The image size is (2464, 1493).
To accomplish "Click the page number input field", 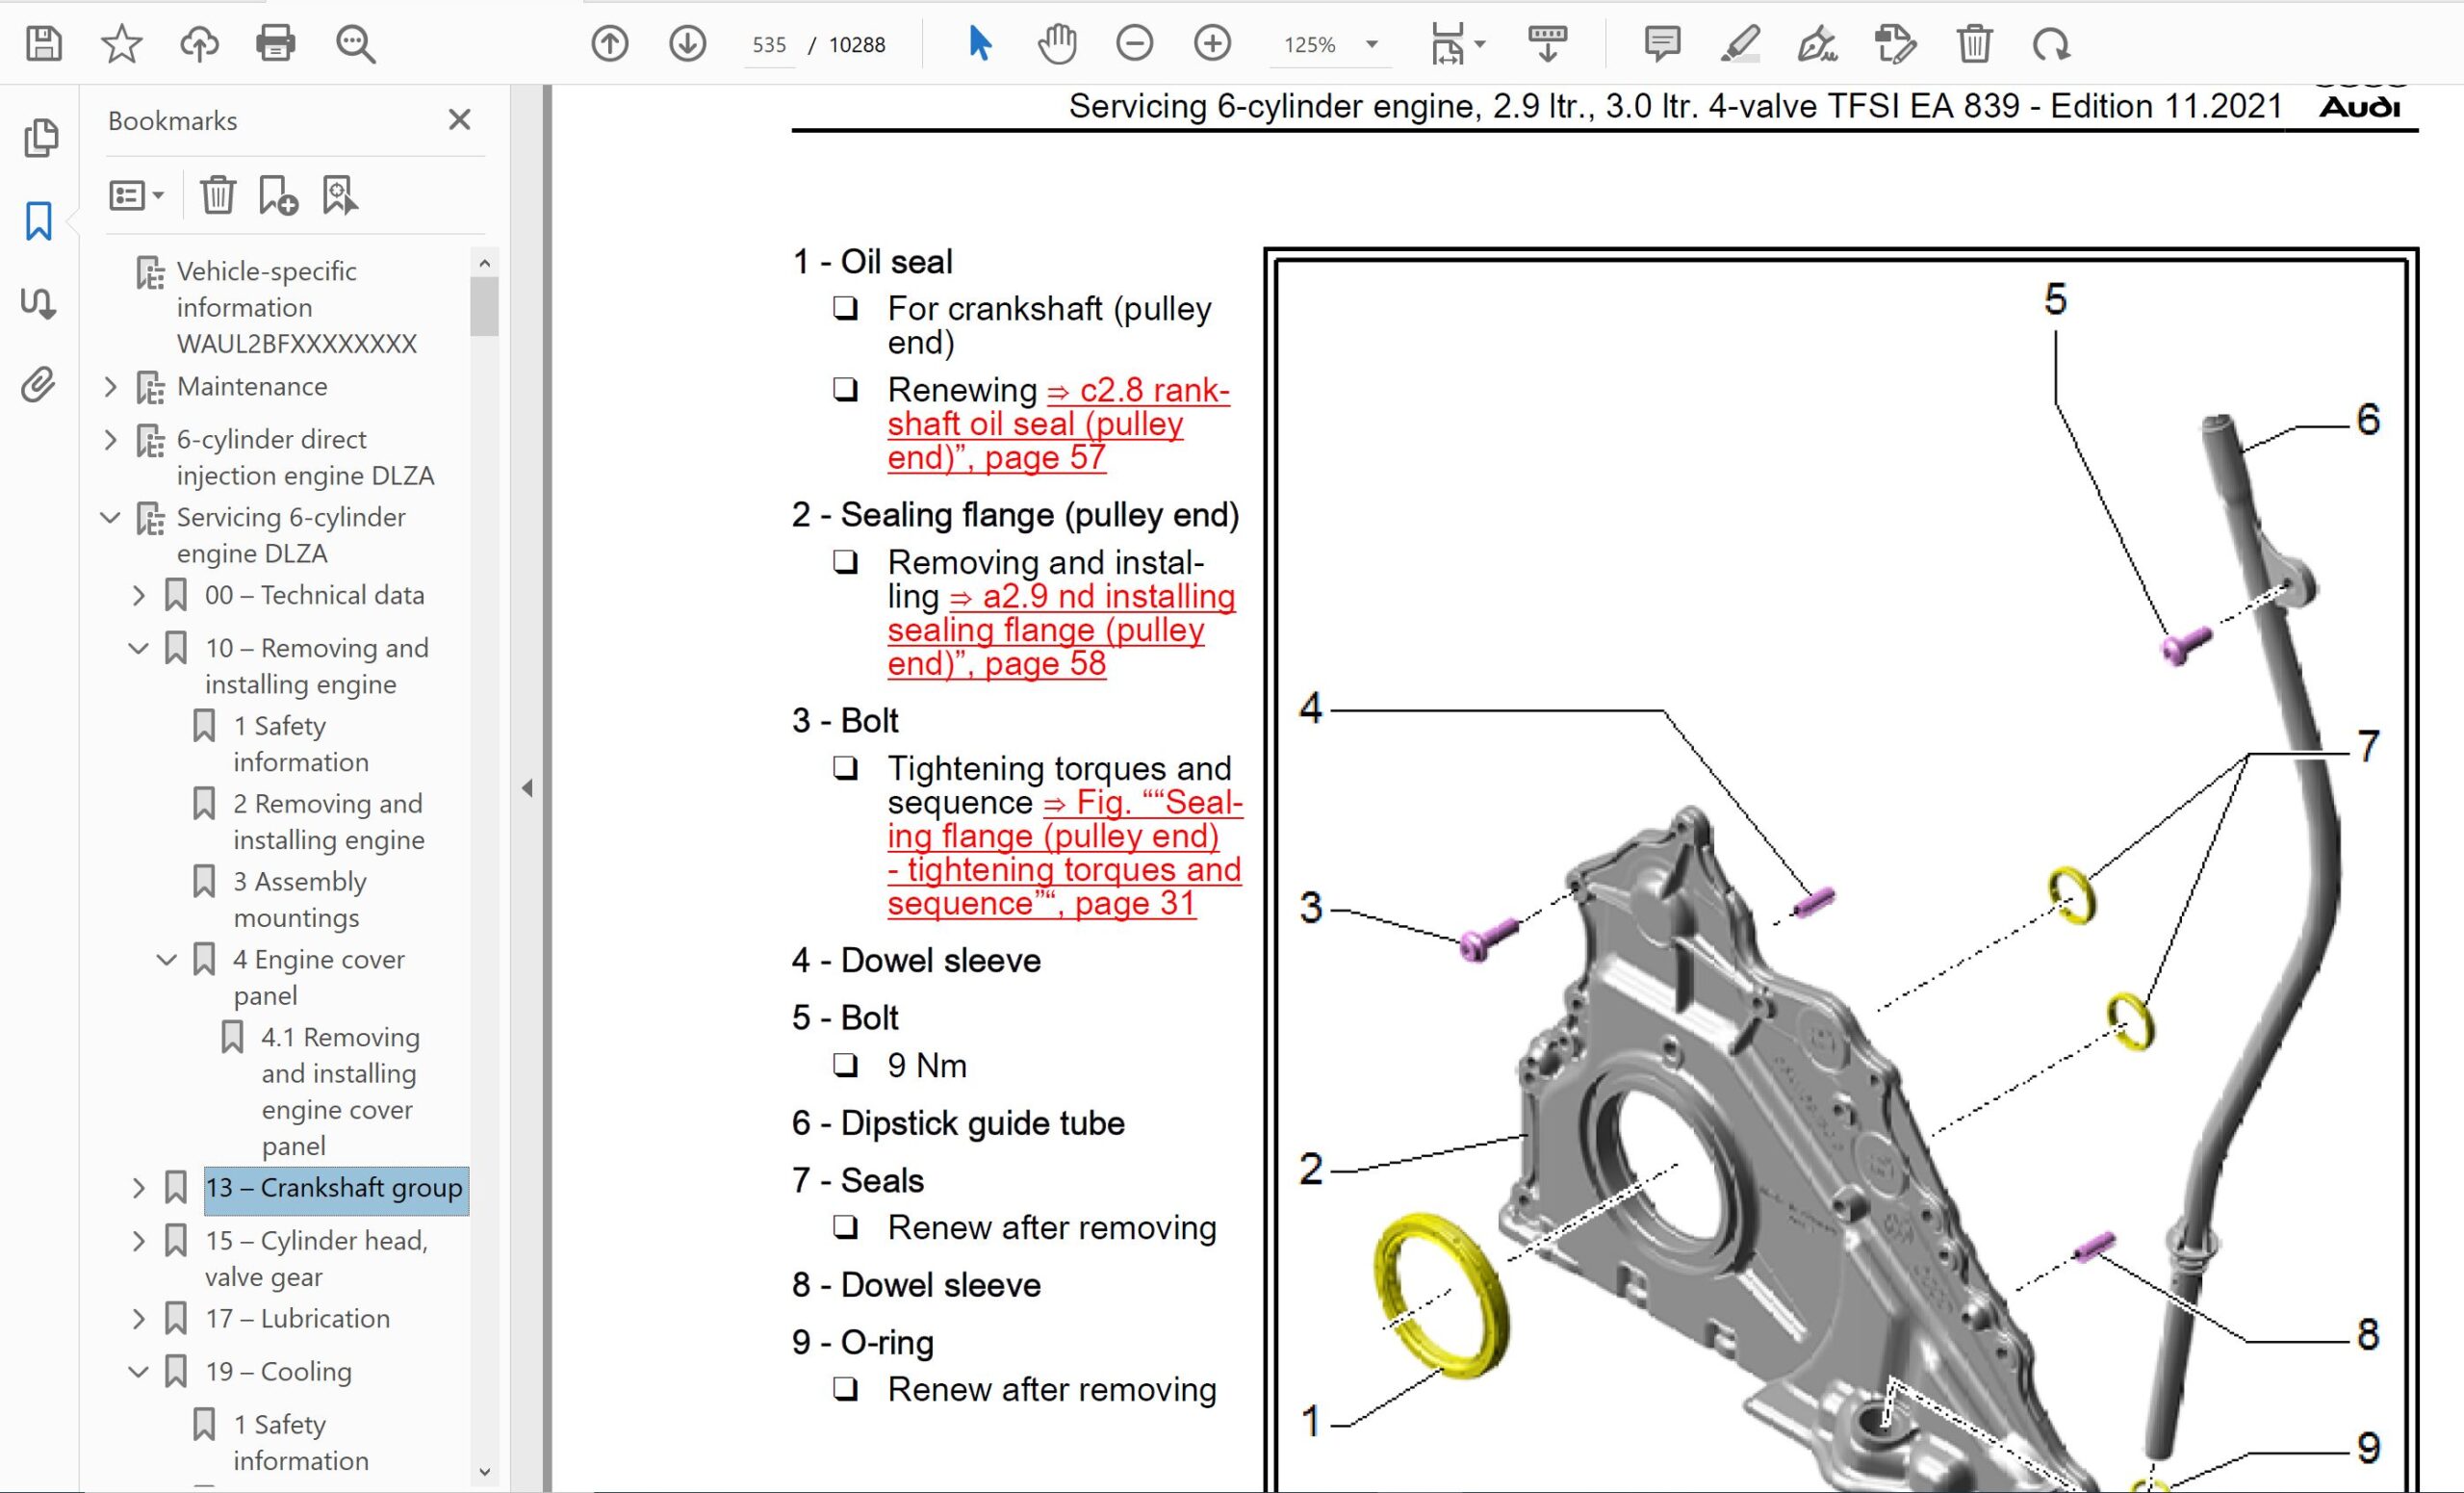I will point(769,45).
